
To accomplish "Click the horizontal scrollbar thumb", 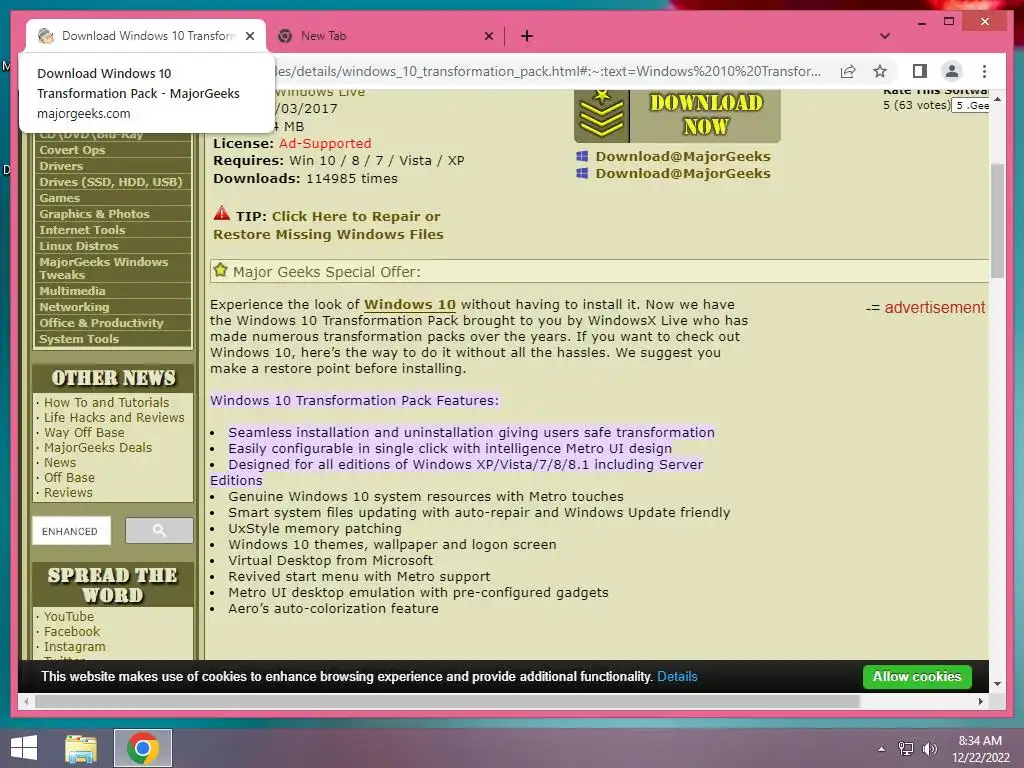I will [447, 701].
